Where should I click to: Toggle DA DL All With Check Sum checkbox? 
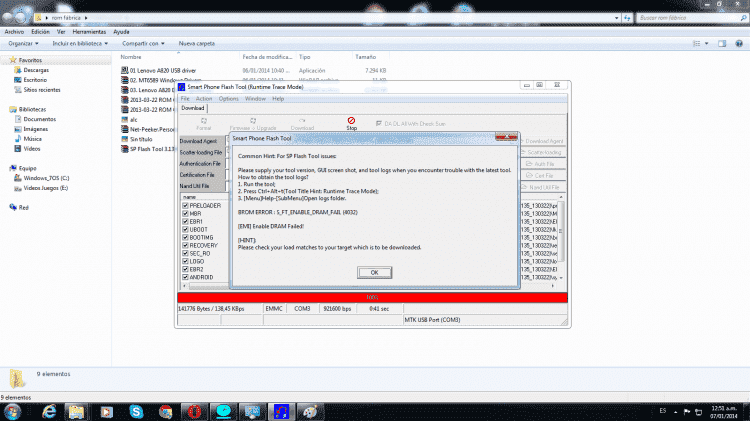point(379,123)
